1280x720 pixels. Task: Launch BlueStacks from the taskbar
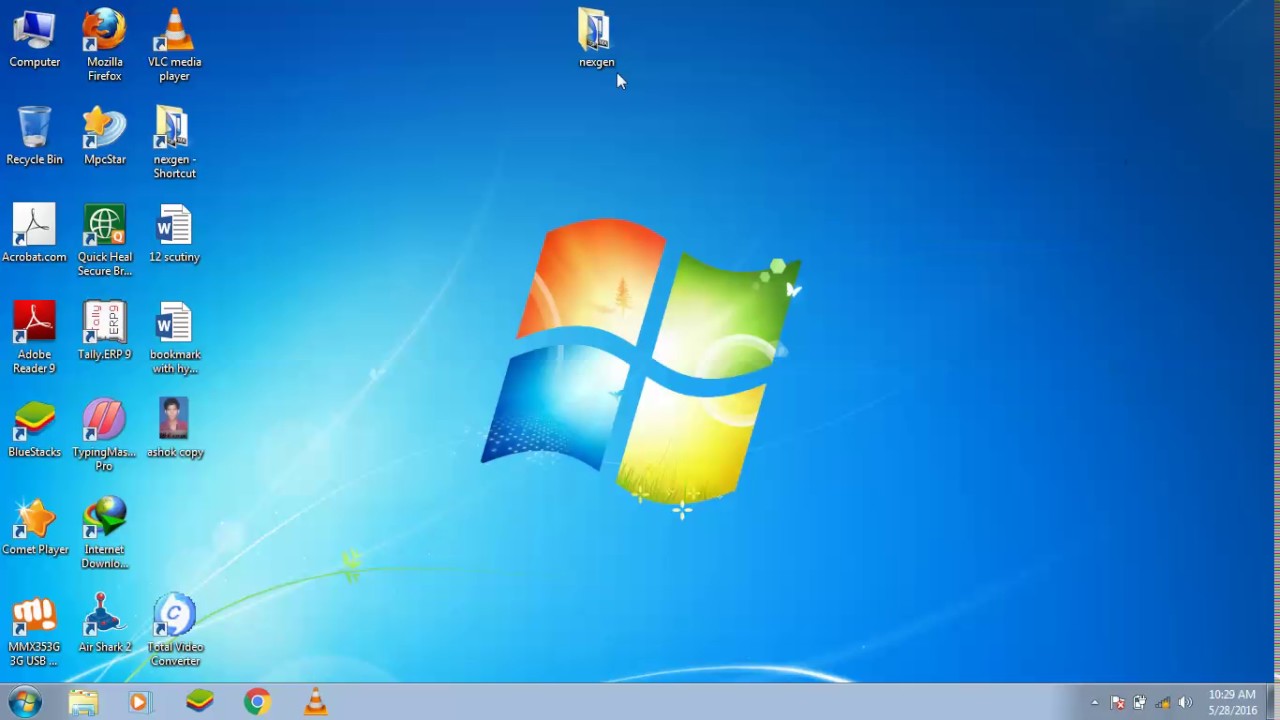[x=200, y=702]
